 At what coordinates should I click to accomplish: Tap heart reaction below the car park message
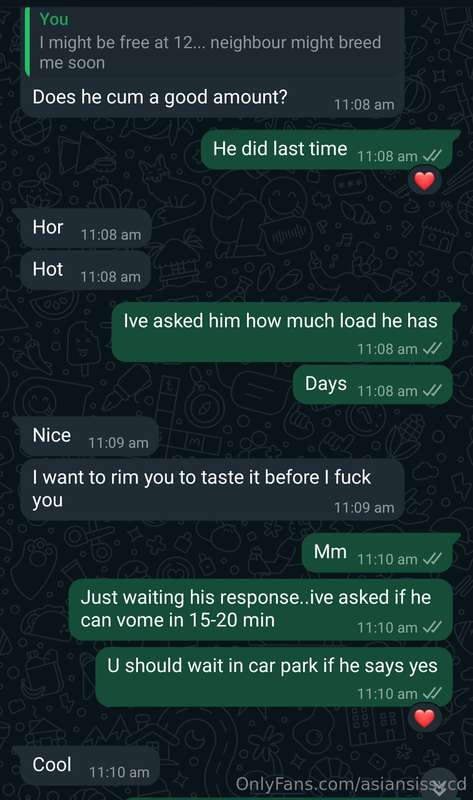424,718
